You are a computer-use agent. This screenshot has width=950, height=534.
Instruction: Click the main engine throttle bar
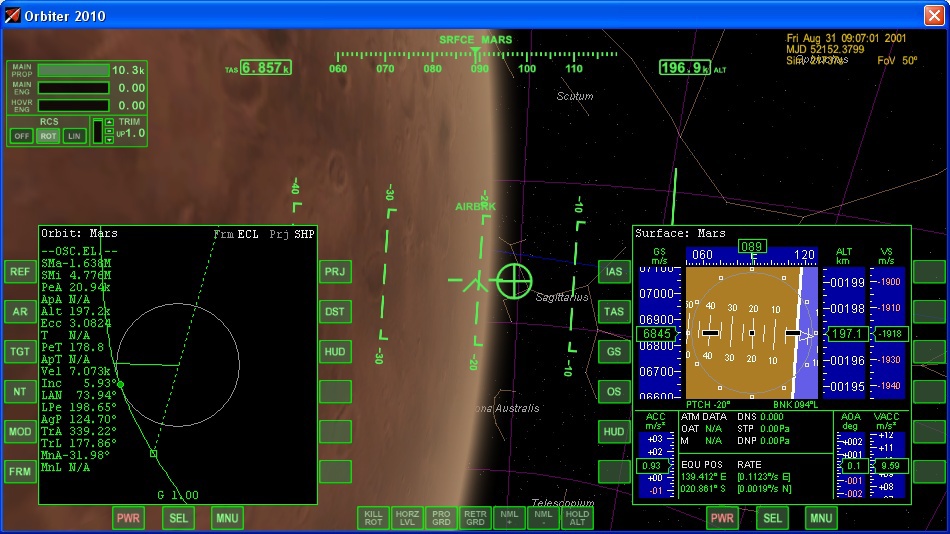point(73,88)
